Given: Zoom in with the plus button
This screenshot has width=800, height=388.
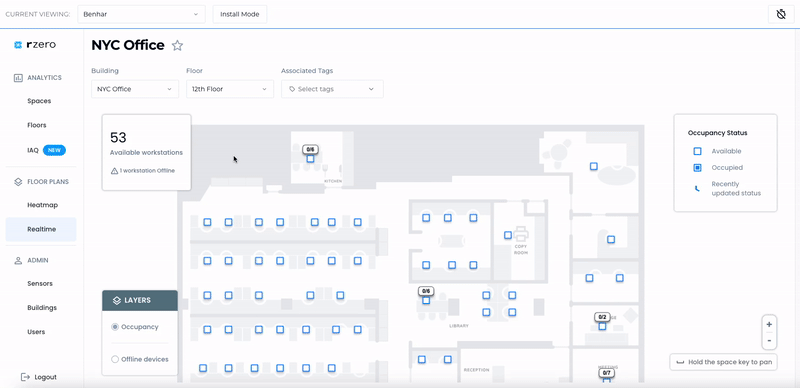Looking at the screenshot, I should click(x=769, y=324).
